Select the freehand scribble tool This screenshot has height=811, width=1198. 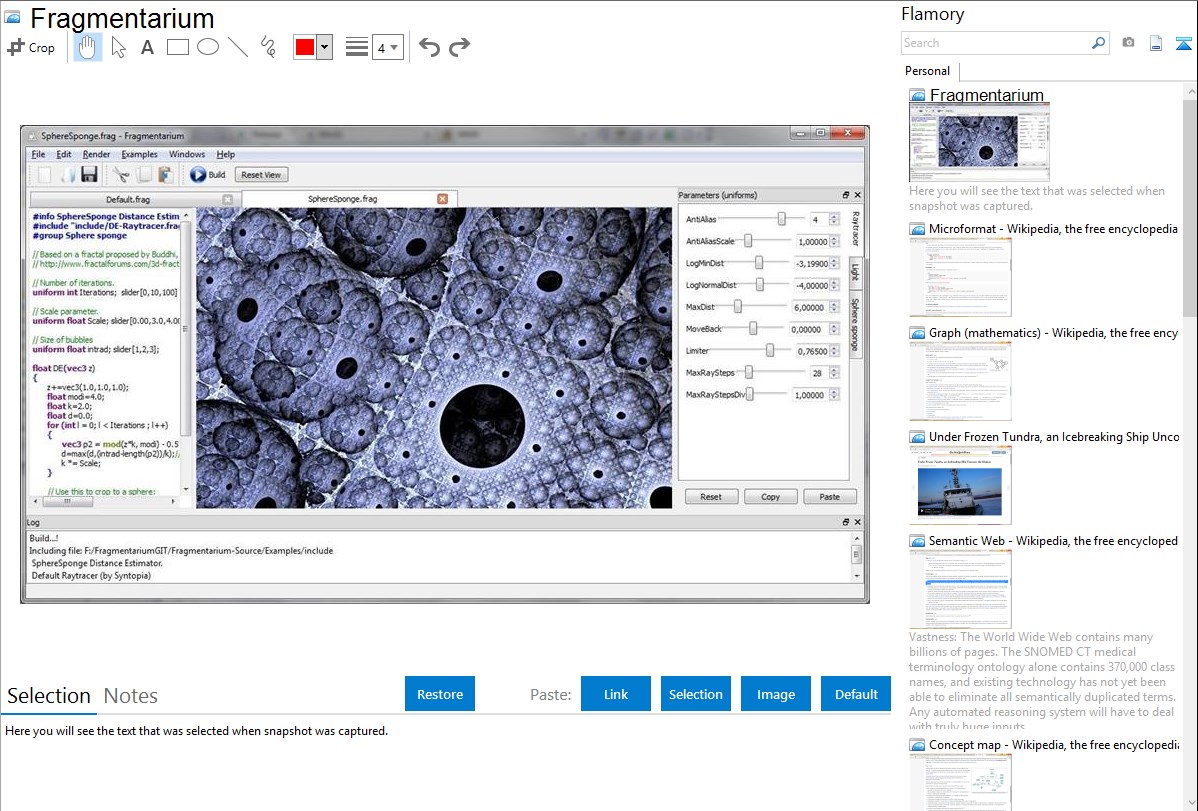point(268,47)
